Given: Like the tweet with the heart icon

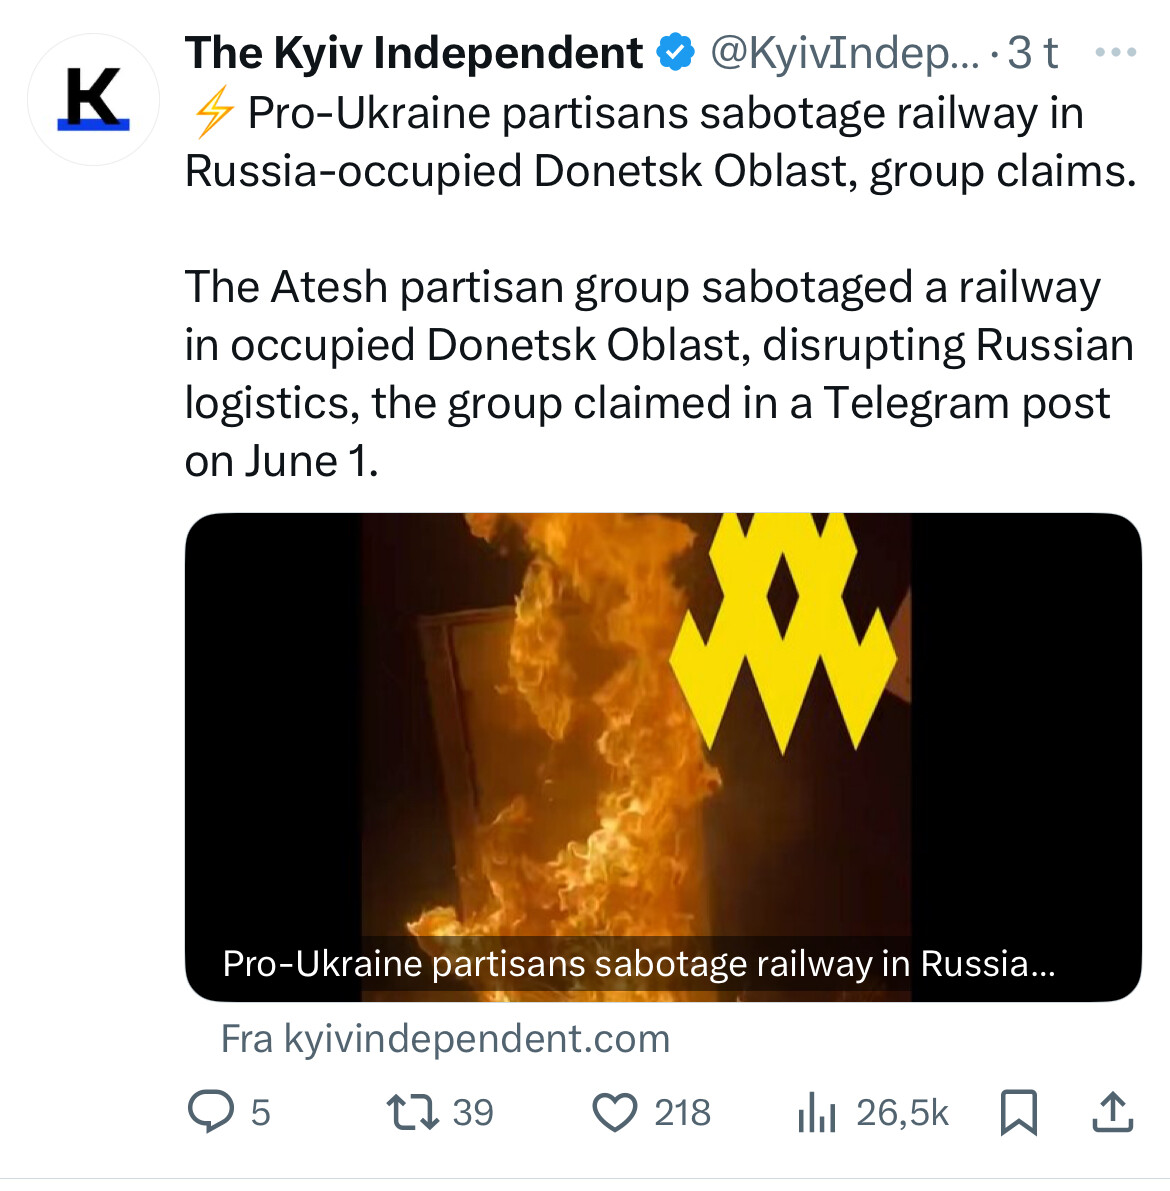Looking at the screenshot, I should click(615, 1113).
